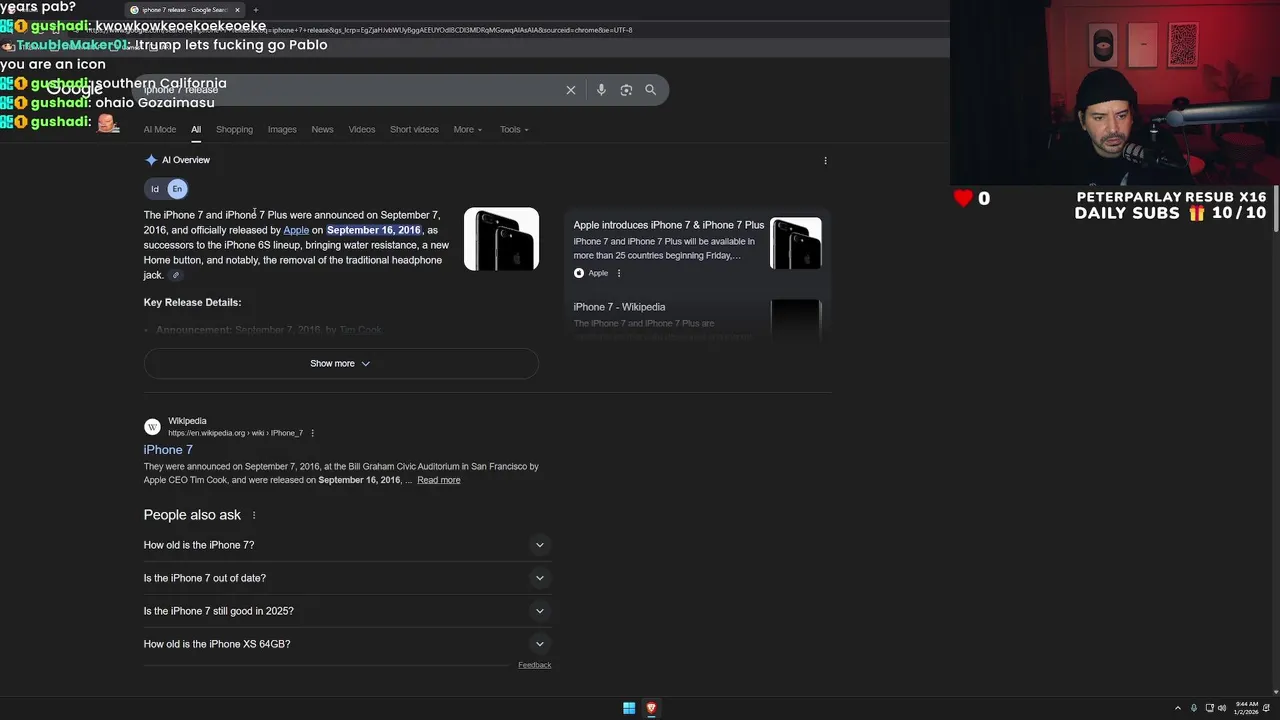Click the Apple logo in source card
Image resolution: width=1280 pixels, height=720 pixels.
pos(579,273)
